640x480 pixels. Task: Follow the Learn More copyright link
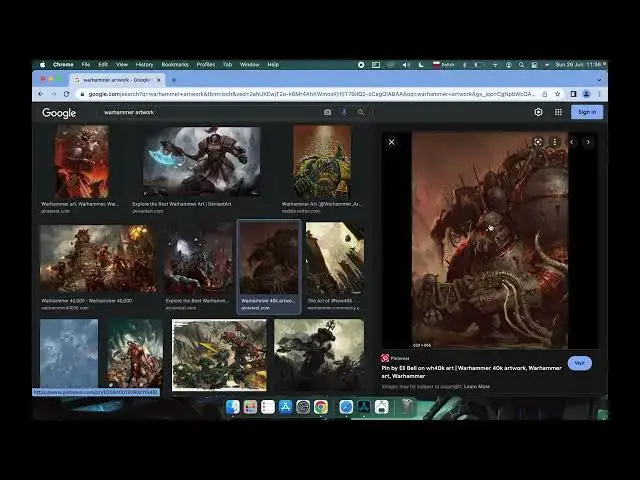pos(477,387)
